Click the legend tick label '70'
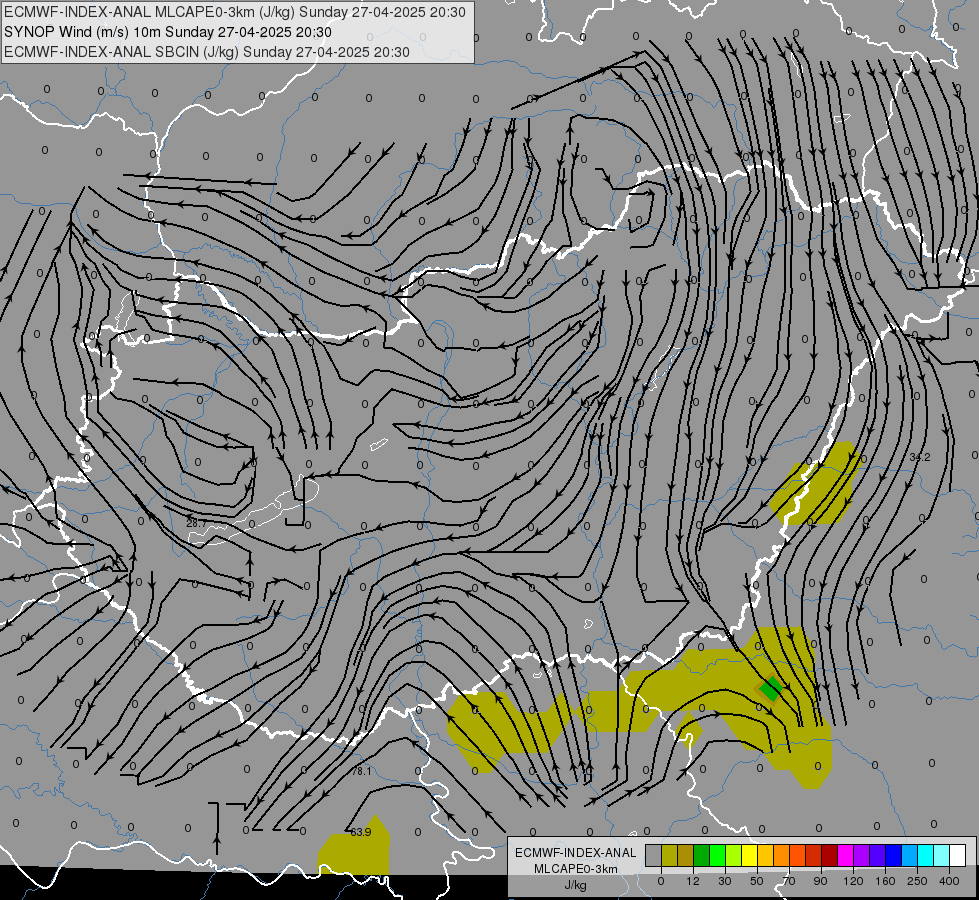This screenshot has width=979, height=900. [x=789, y=881]
